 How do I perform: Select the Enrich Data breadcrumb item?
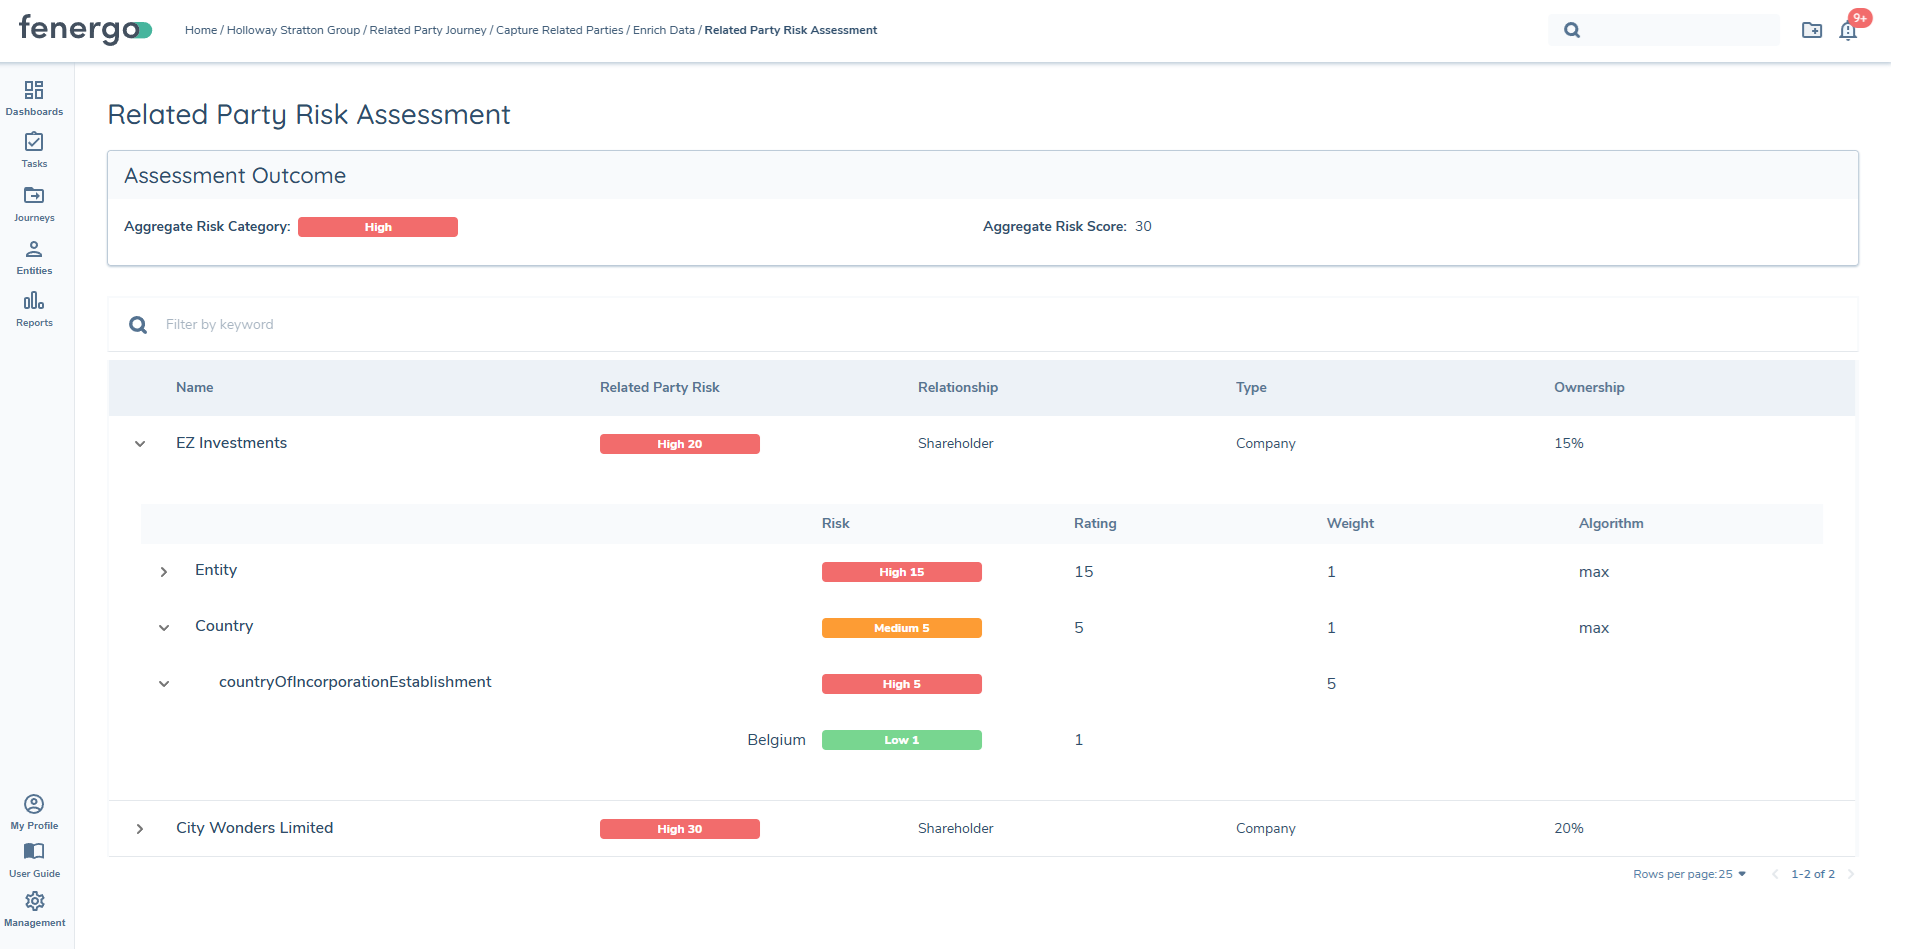[663, 30]
